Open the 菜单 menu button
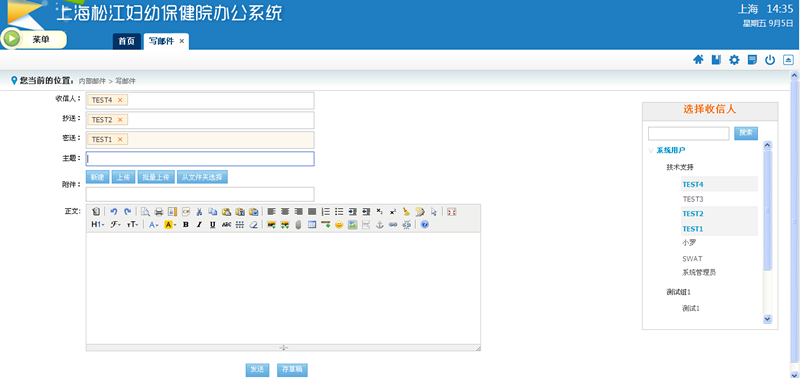Image resolution: width=800 pixels, height=378 pixels. [34, 39]
